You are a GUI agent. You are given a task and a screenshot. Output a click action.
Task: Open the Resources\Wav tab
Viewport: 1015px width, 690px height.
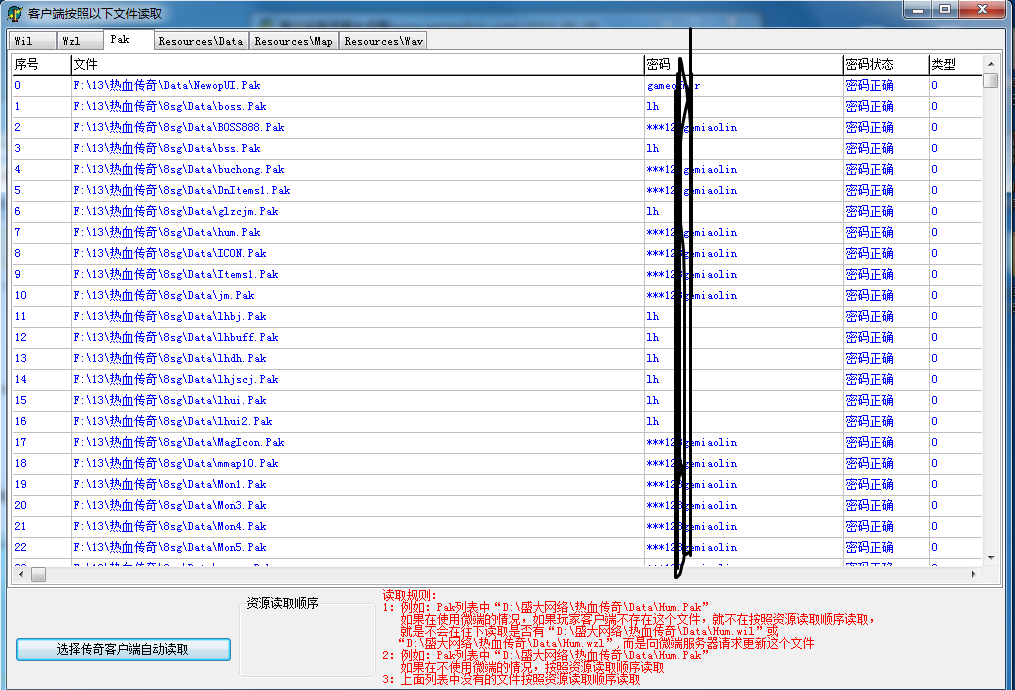click(383, 41)
